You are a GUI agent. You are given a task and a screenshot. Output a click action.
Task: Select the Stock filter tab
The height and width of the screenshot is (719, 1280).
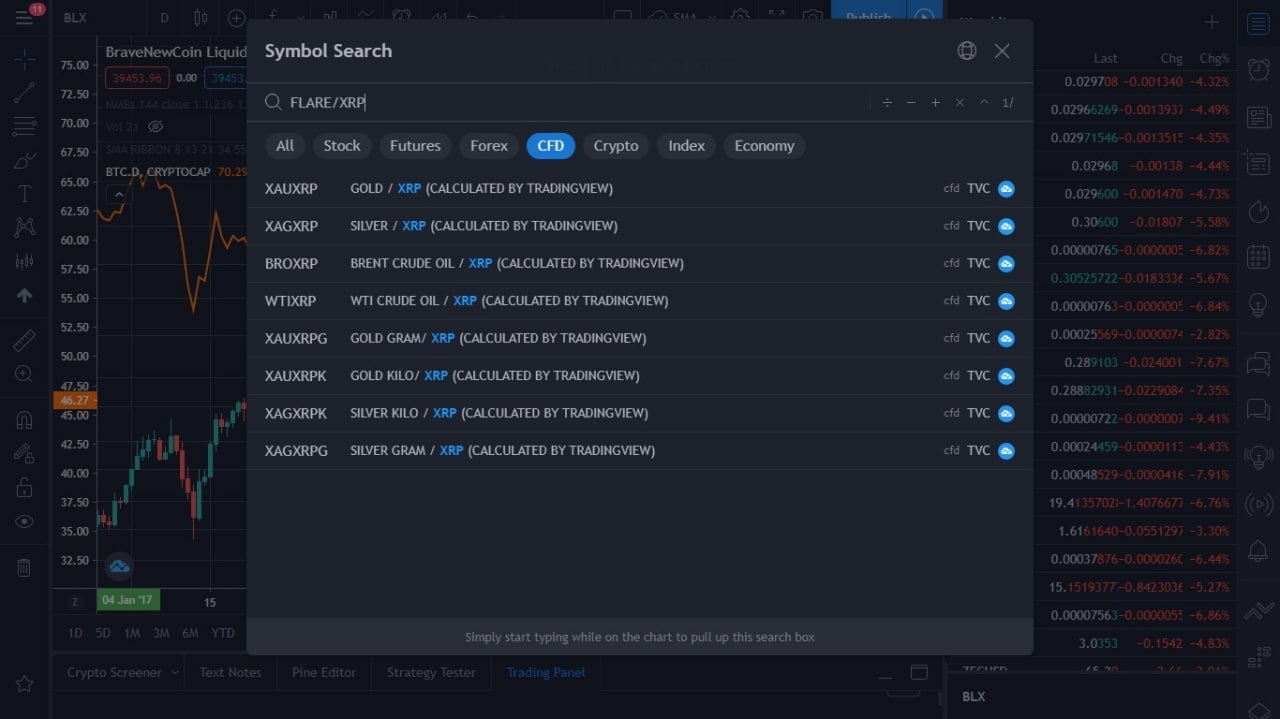[x=342, y=146]
